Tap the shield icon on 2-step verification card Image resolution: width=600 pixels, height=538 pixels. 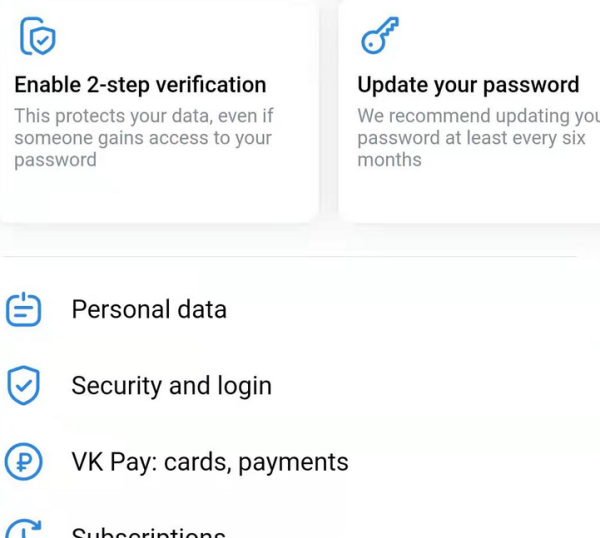38,36
